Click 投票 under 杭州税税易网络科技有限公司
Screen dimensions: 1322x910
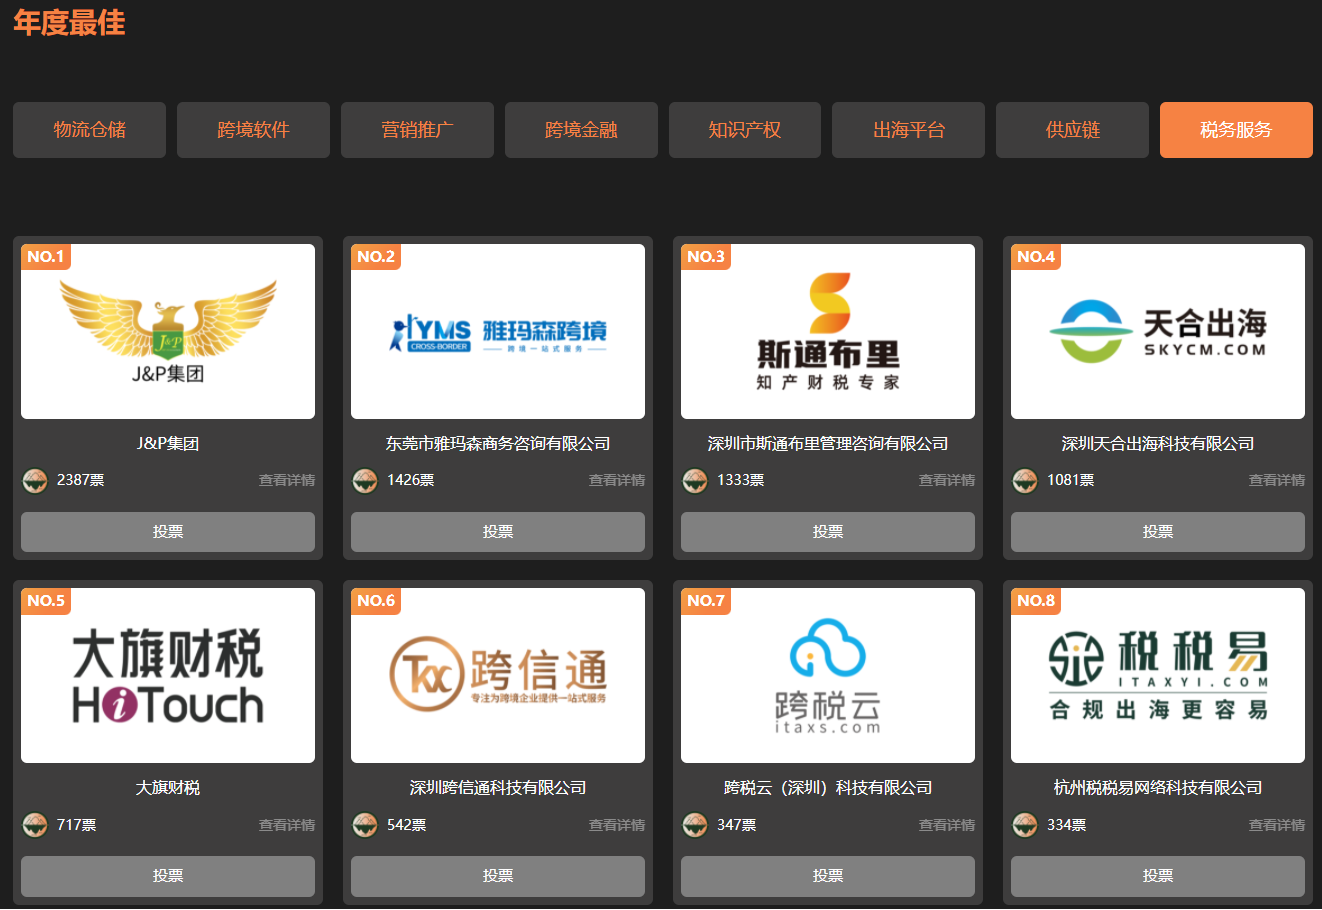pyautogui.click(x=1158, y=876)
